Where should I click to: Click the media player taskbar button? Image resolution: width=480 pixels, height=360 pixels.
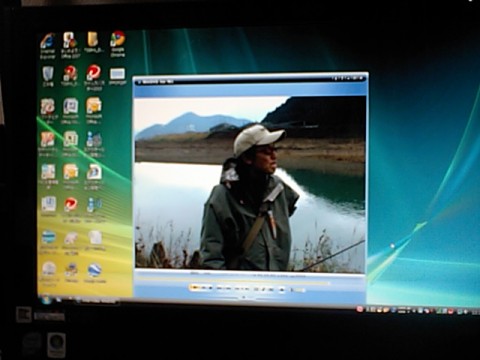coord(97,301)
